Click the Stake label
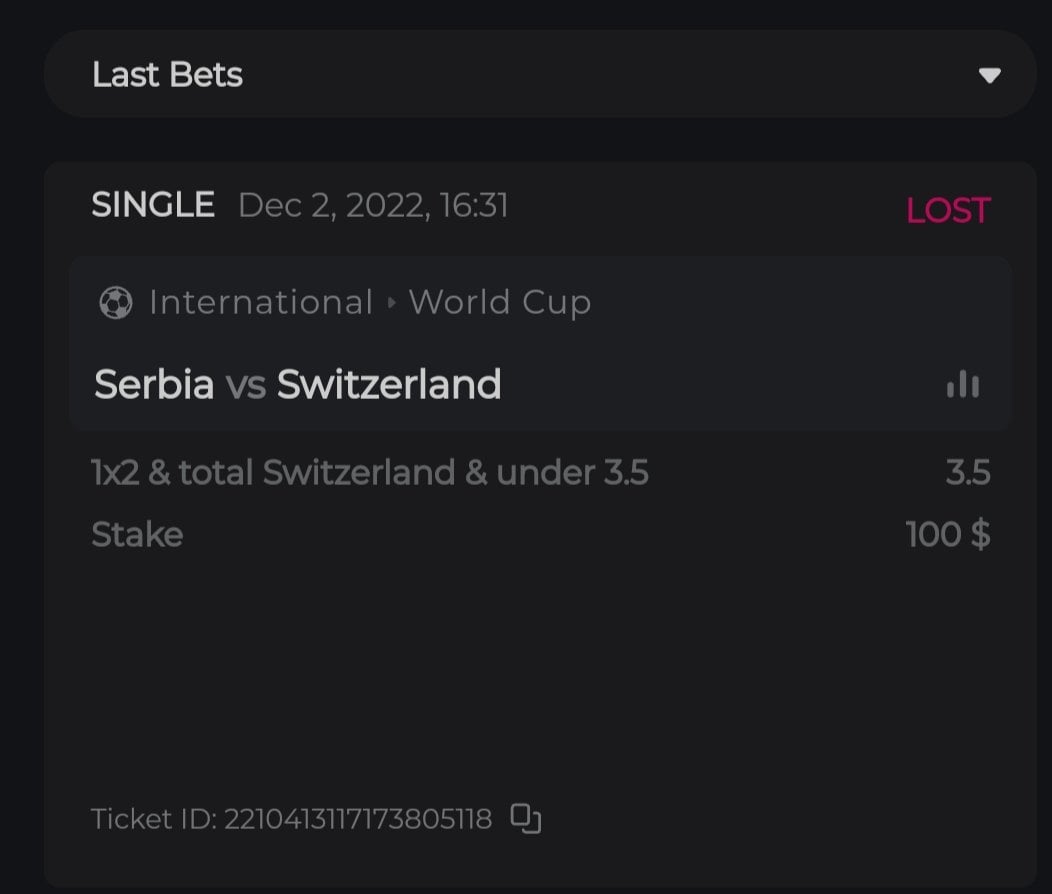The width and height of the screenshot is (1052, 894). [x=137, y=535]
